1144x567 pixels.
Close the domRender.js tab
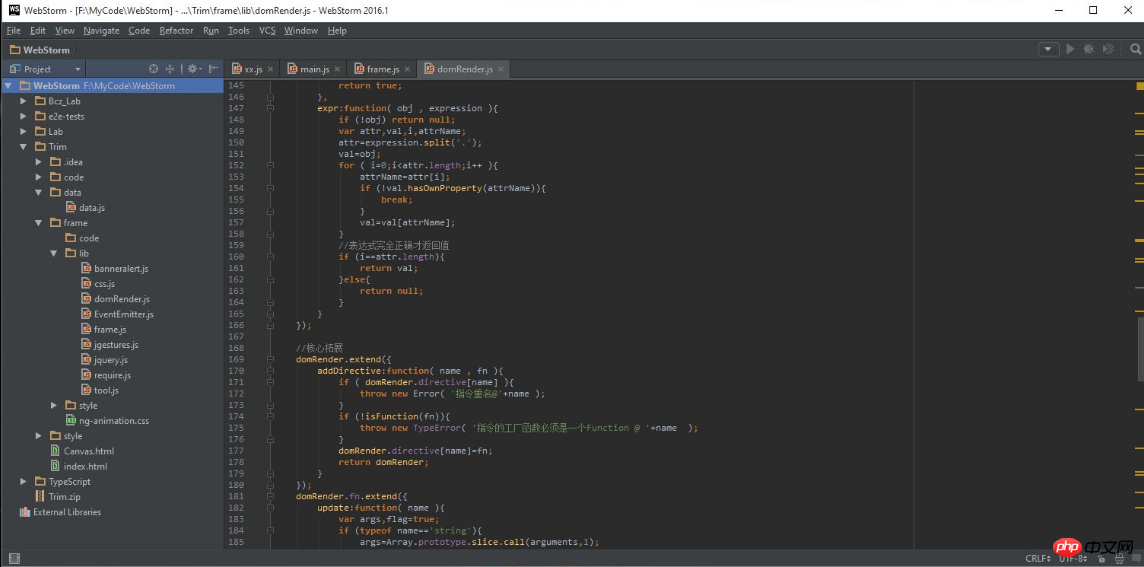coord(500,69)
